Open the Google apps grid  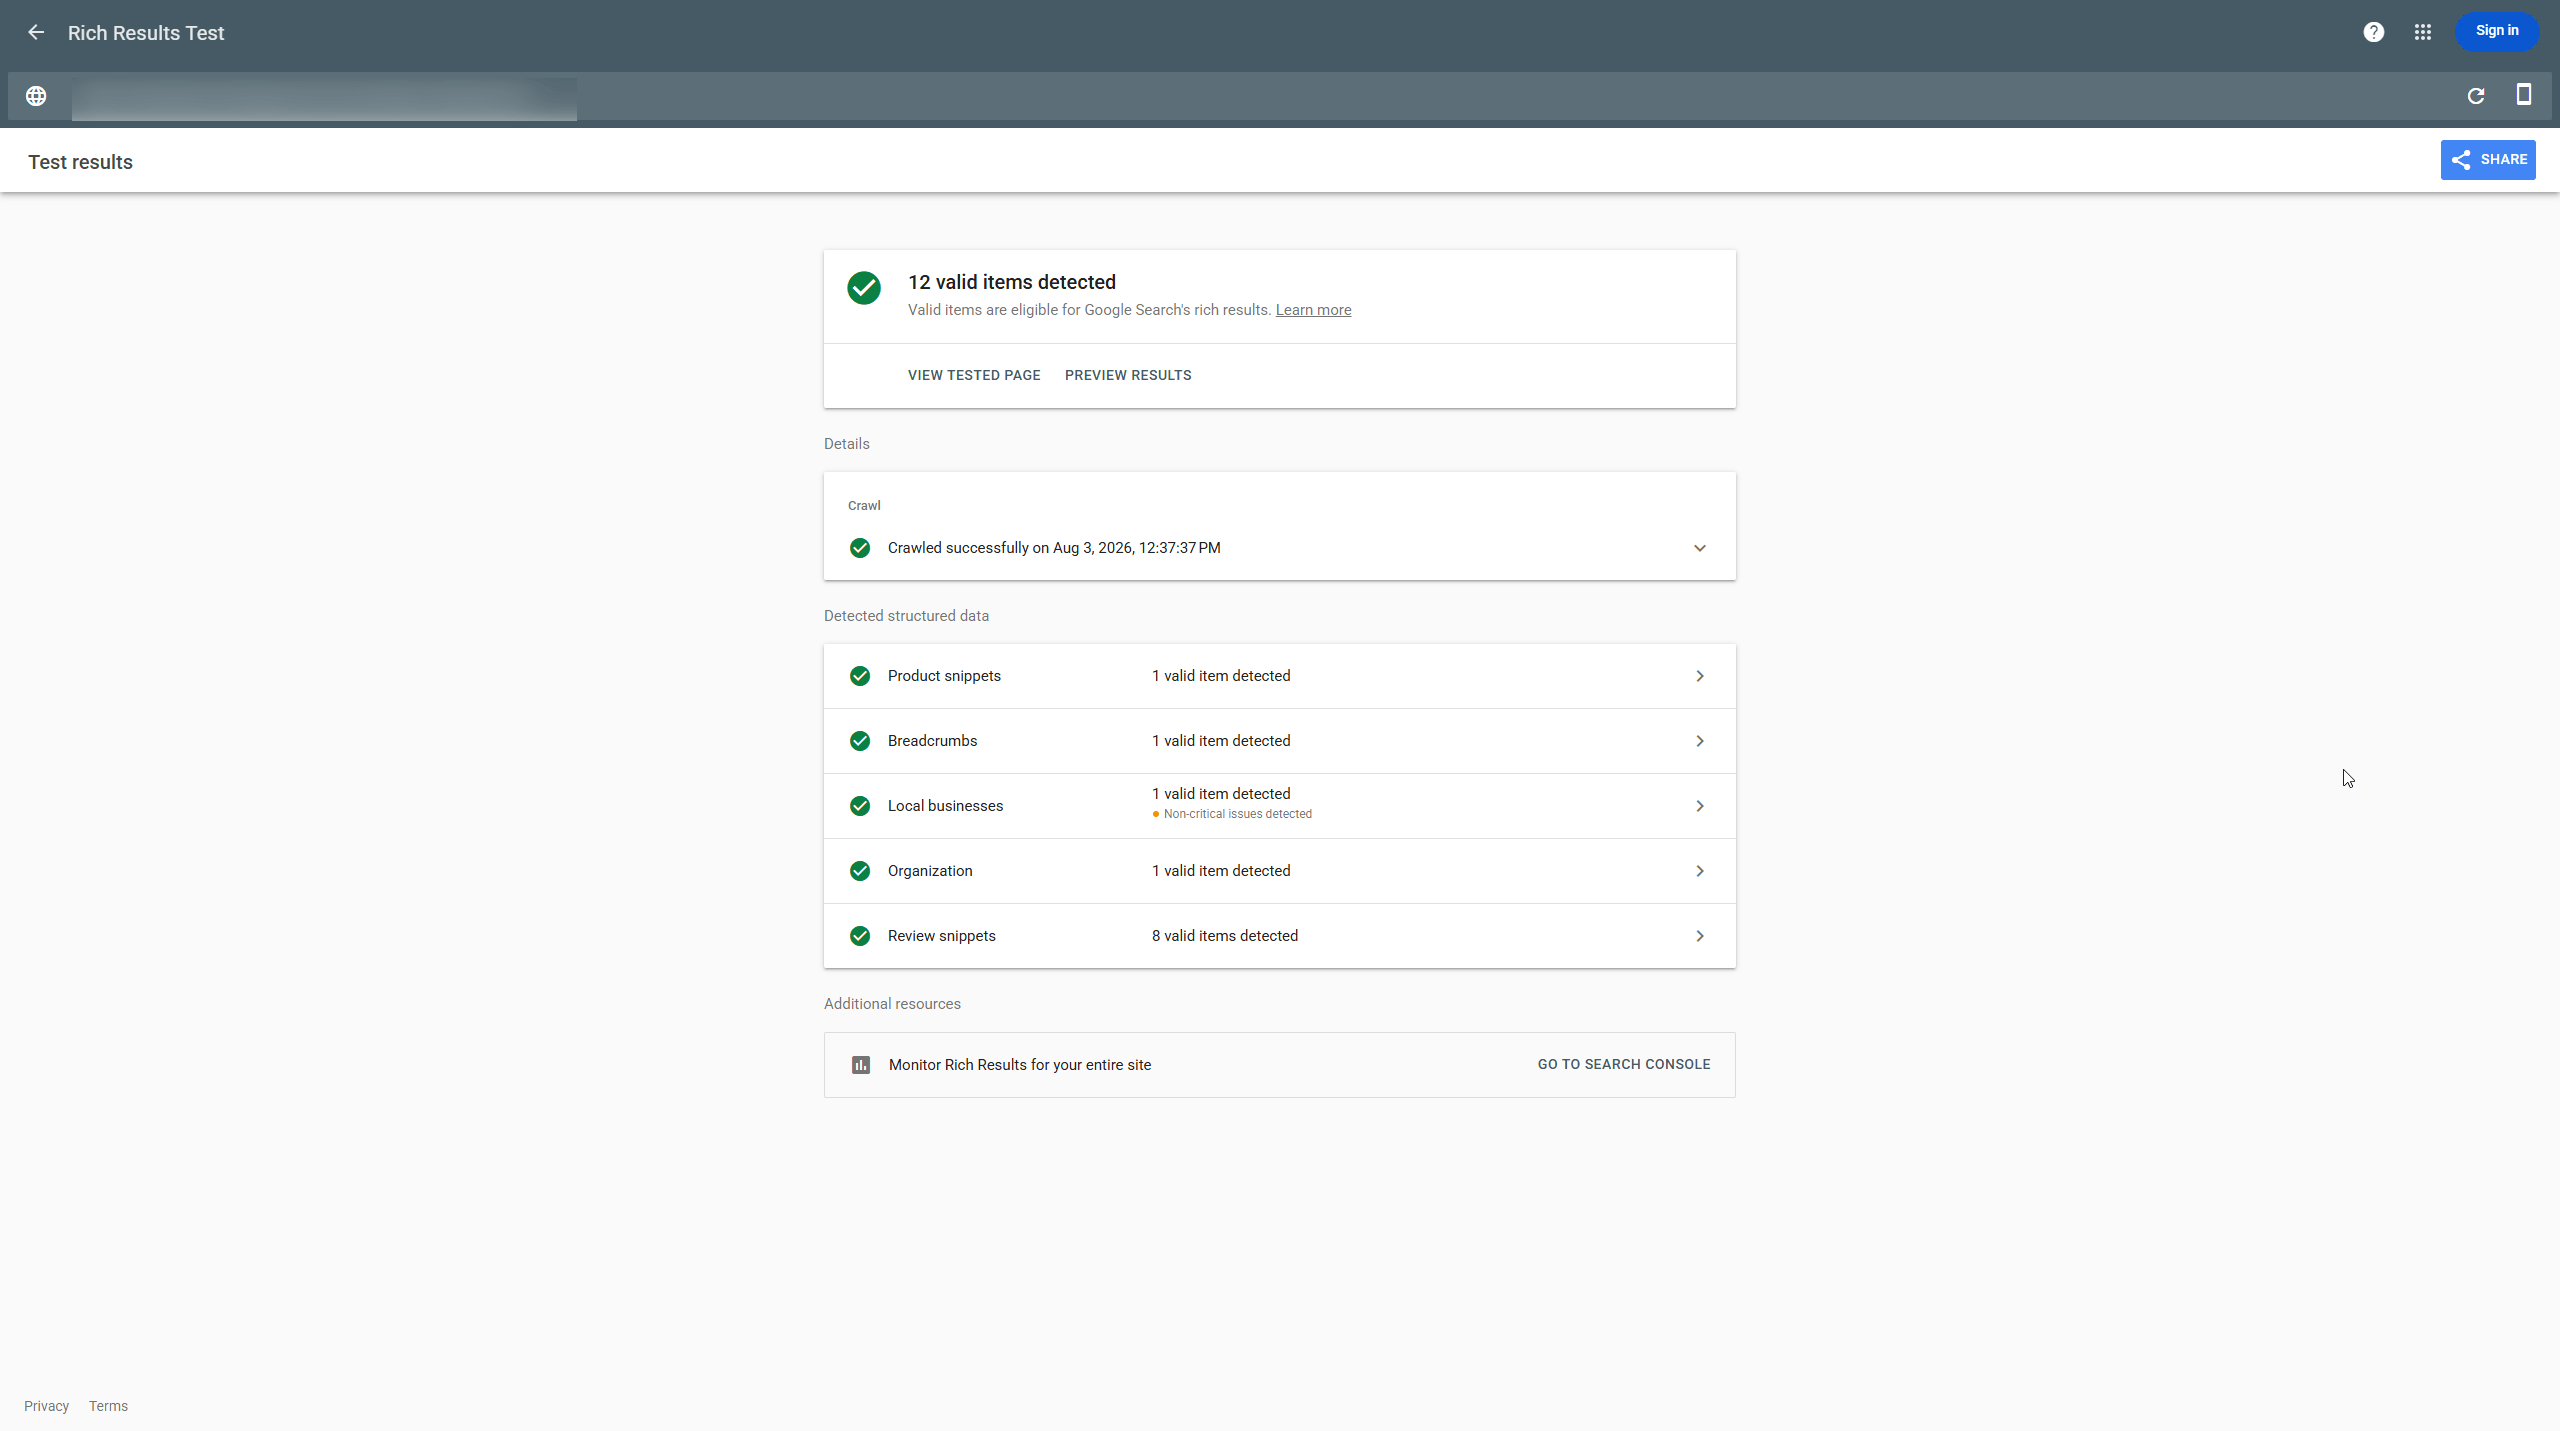click(2422, 32)
